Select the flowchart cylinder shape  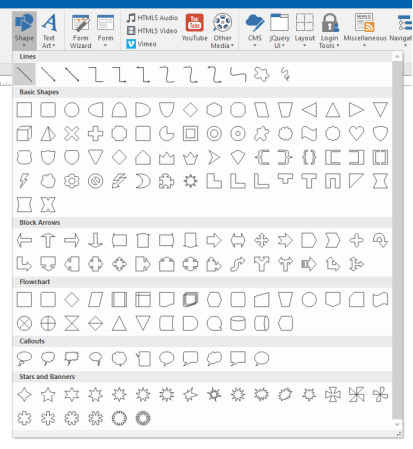click(238, 323)
